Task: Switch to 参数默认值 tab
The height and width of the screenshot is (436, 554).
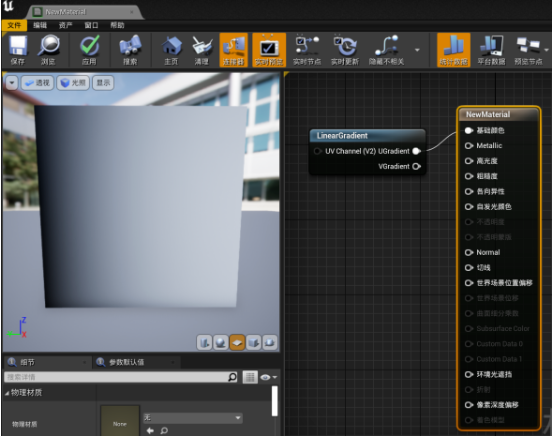Action: [x=126, y=362]
